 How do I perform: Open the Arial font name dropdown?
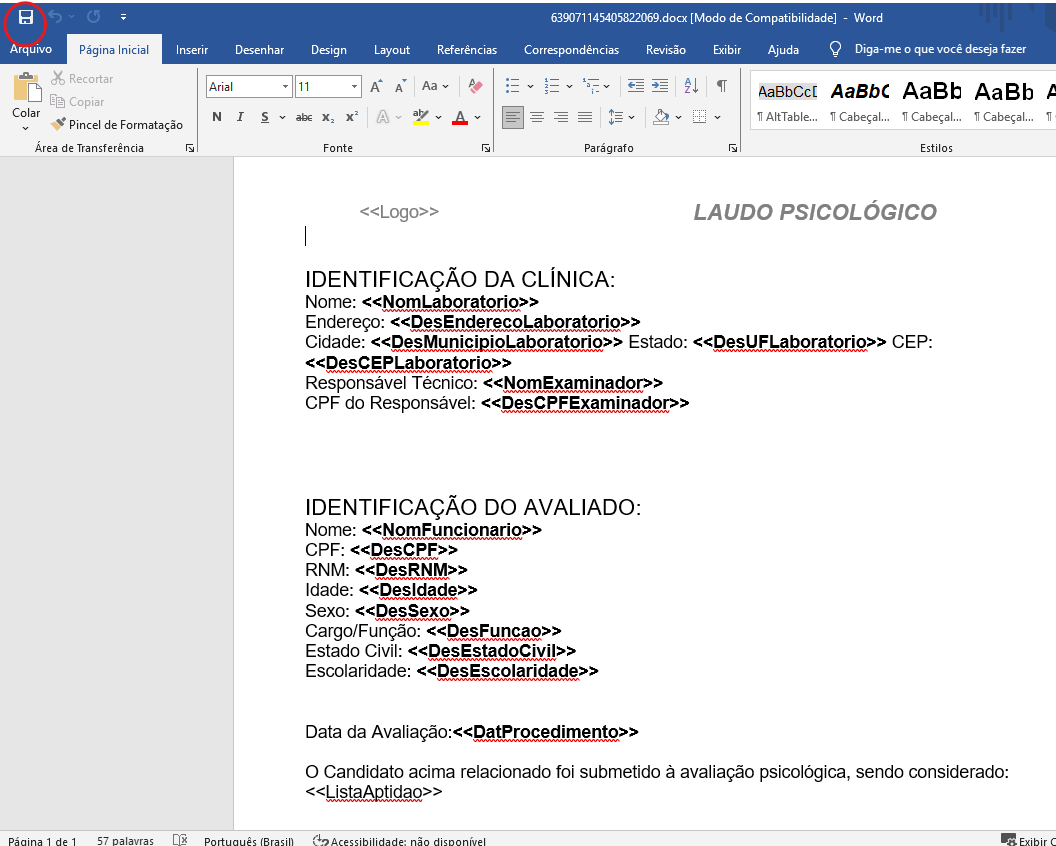[x=285, y=87]
